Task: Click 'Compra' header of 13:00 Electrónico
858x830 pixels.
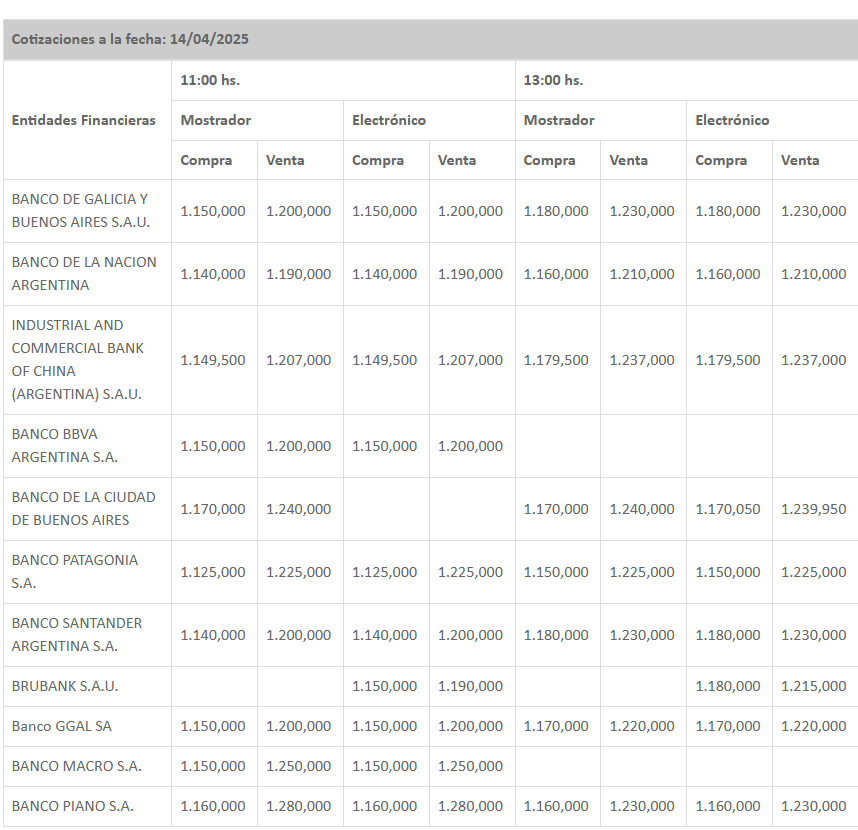Action: pyautogui.click(x=721, y=160)
